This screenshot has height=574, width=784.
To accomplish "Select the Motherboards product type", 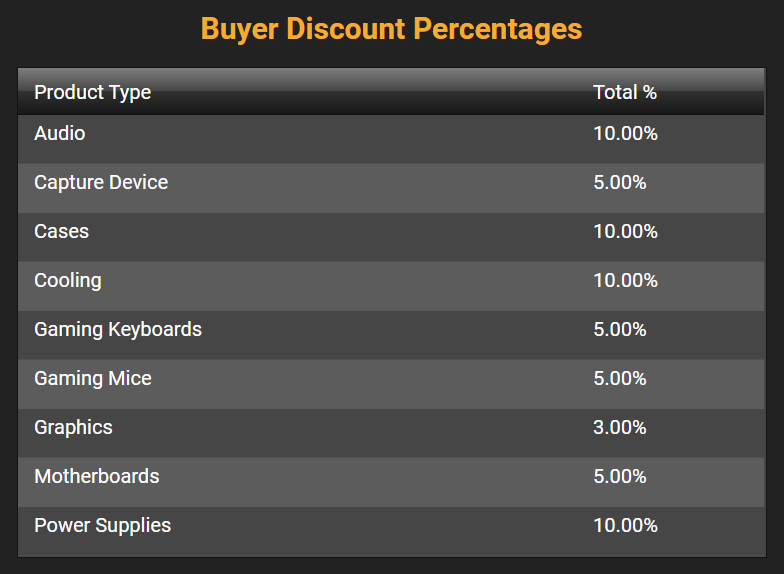I will (x=97, y=476).
